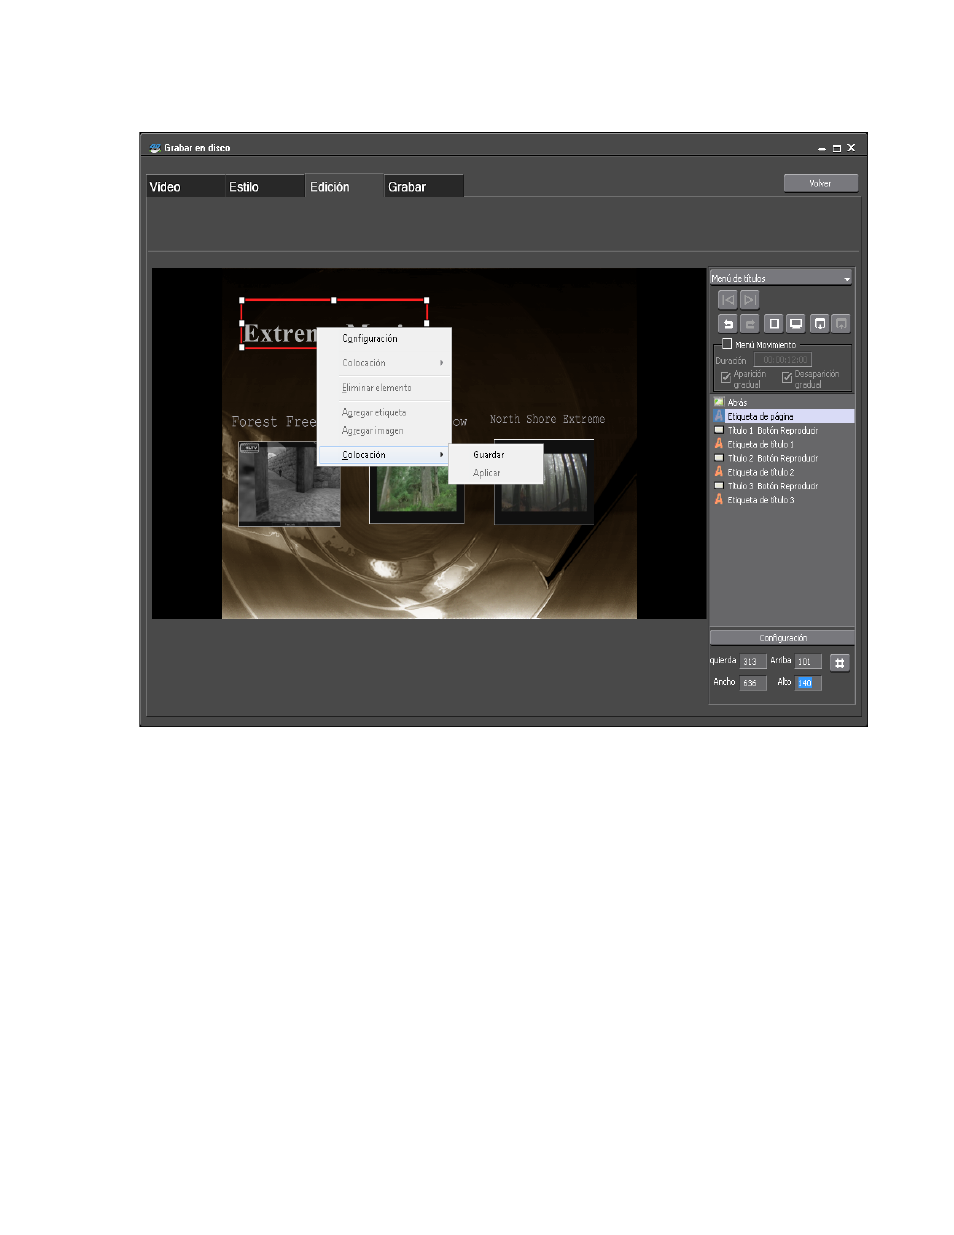
Task: Select Etiqueta de página list row
Action: pos(783,416)
